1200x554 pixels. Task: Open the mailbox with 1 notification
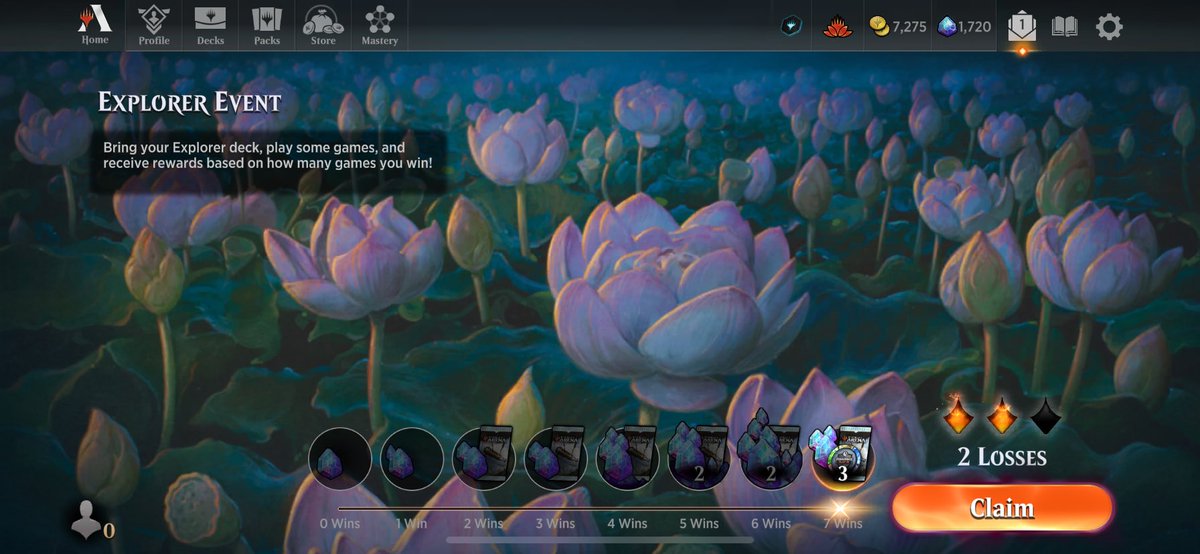(x=1022, y=27)
